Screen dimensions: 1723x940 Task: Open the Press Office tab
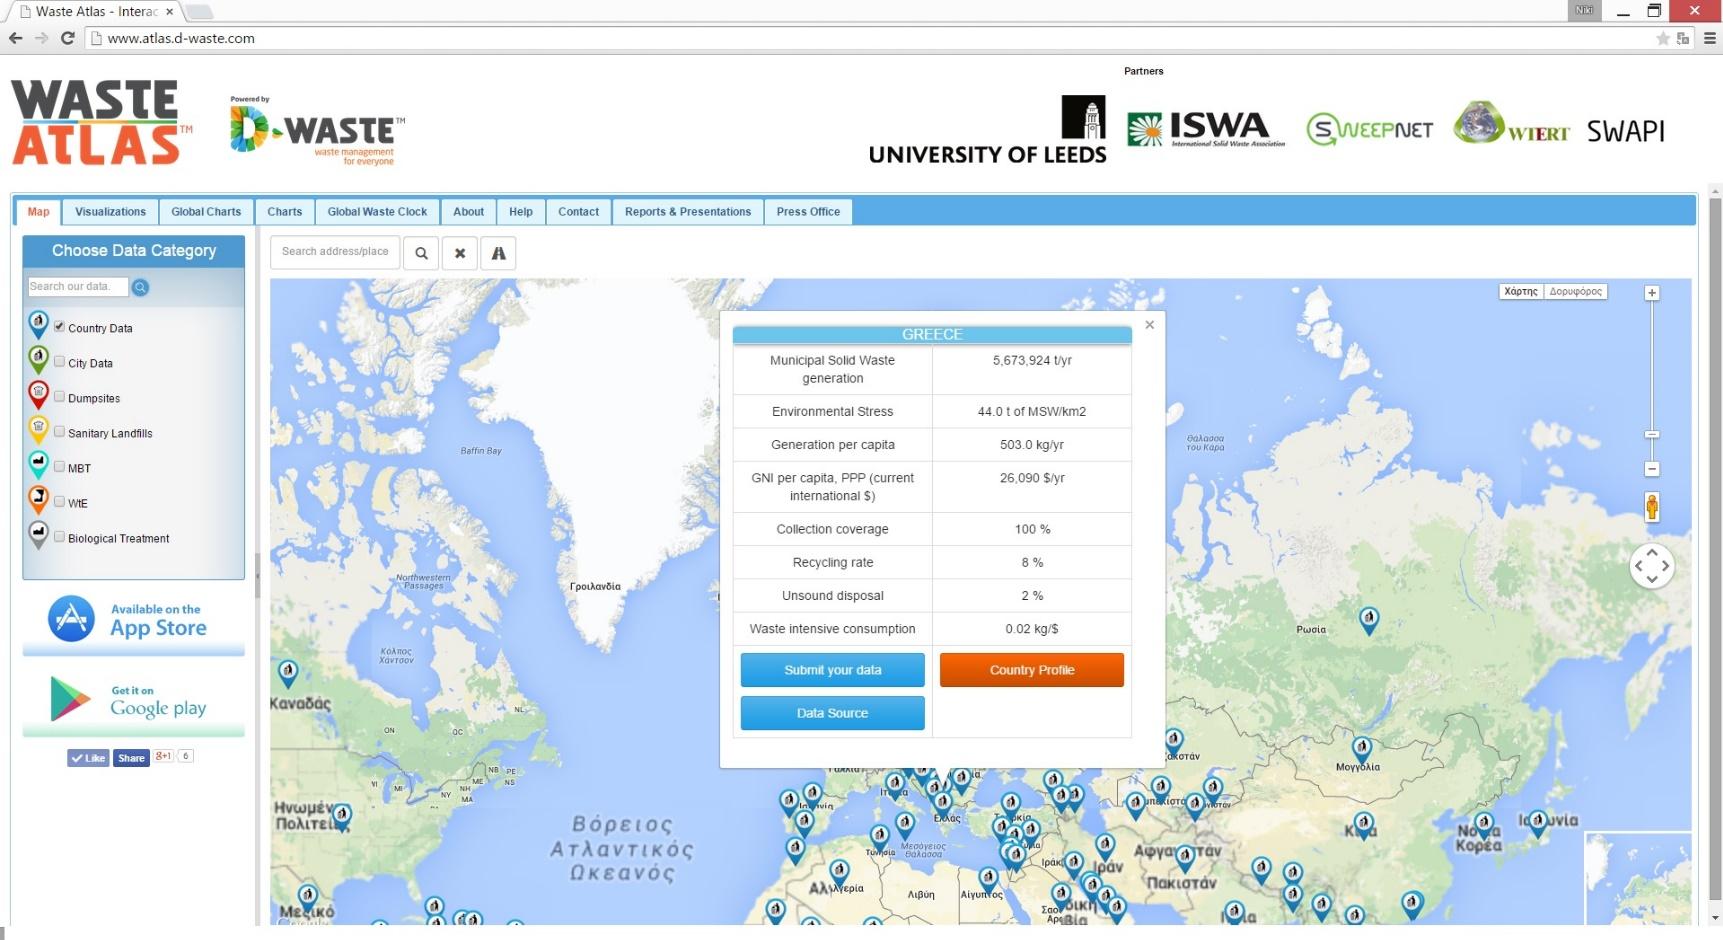tap(808, 212)
